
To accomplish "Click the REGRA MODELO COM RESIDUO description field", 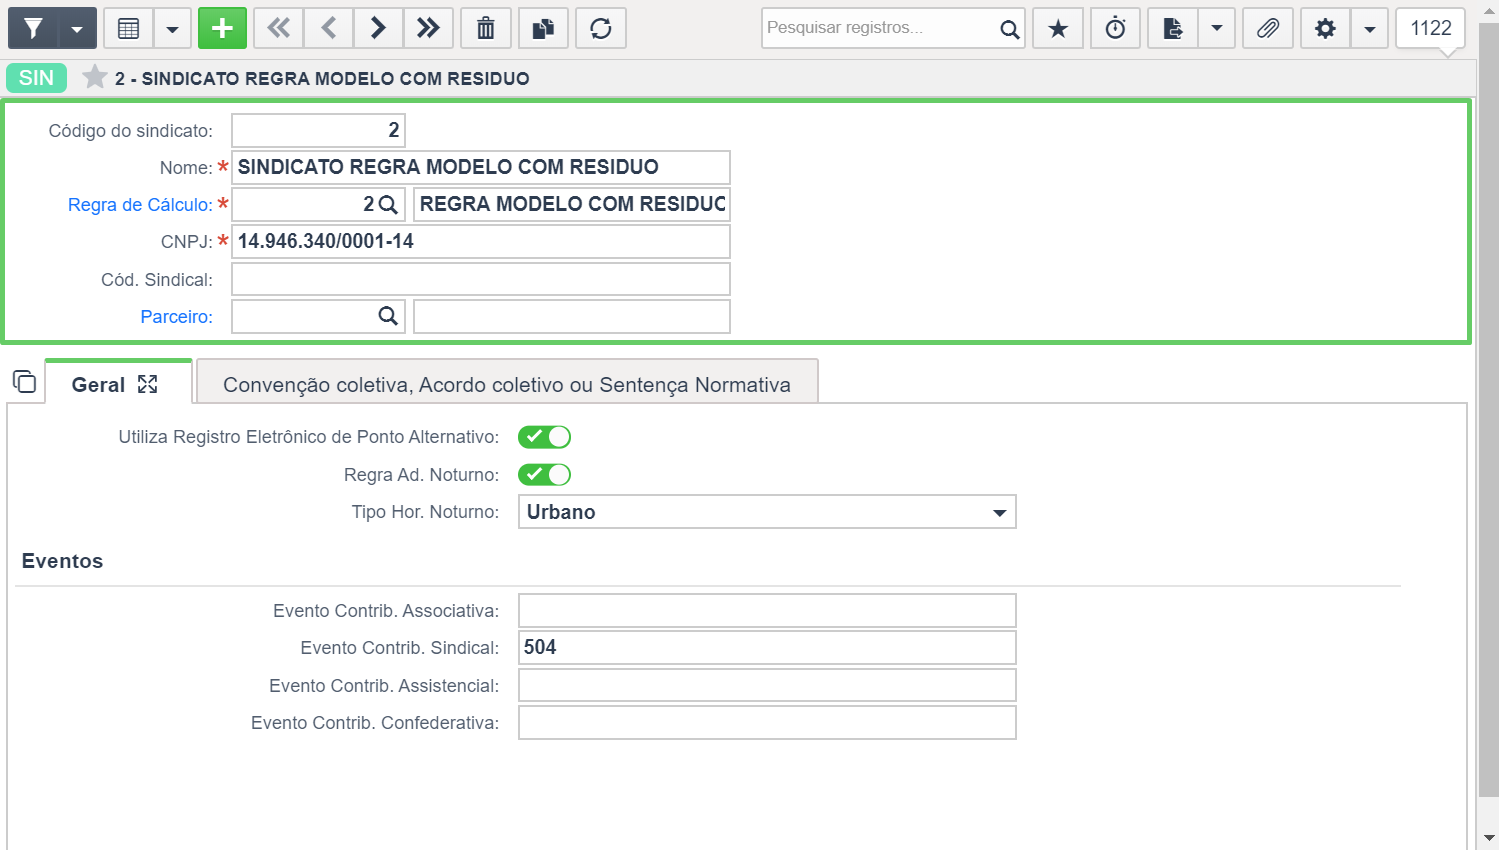I will [x=572, y=204].
